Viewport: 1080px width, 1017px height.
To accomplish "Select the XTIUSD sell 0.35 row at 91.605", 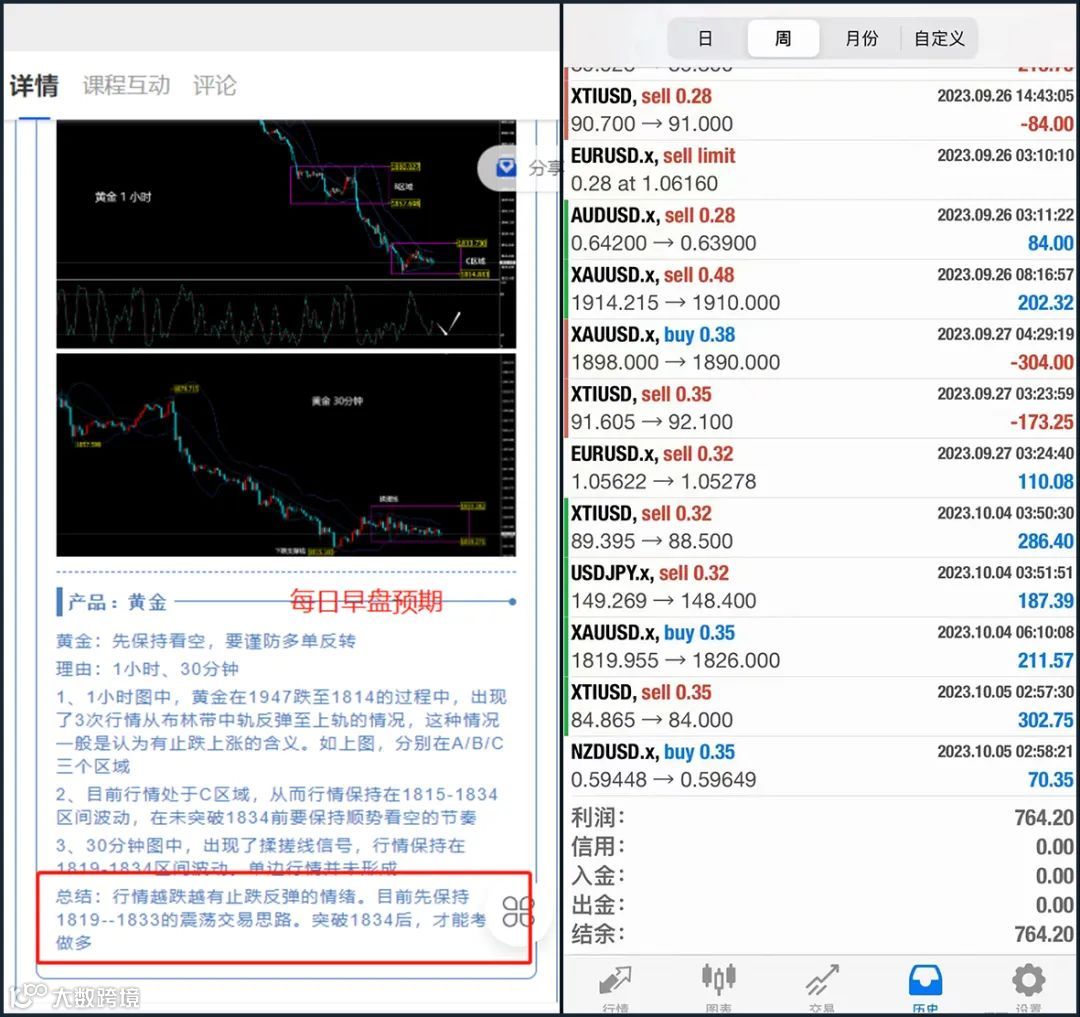I will click(x=822, y=408).
